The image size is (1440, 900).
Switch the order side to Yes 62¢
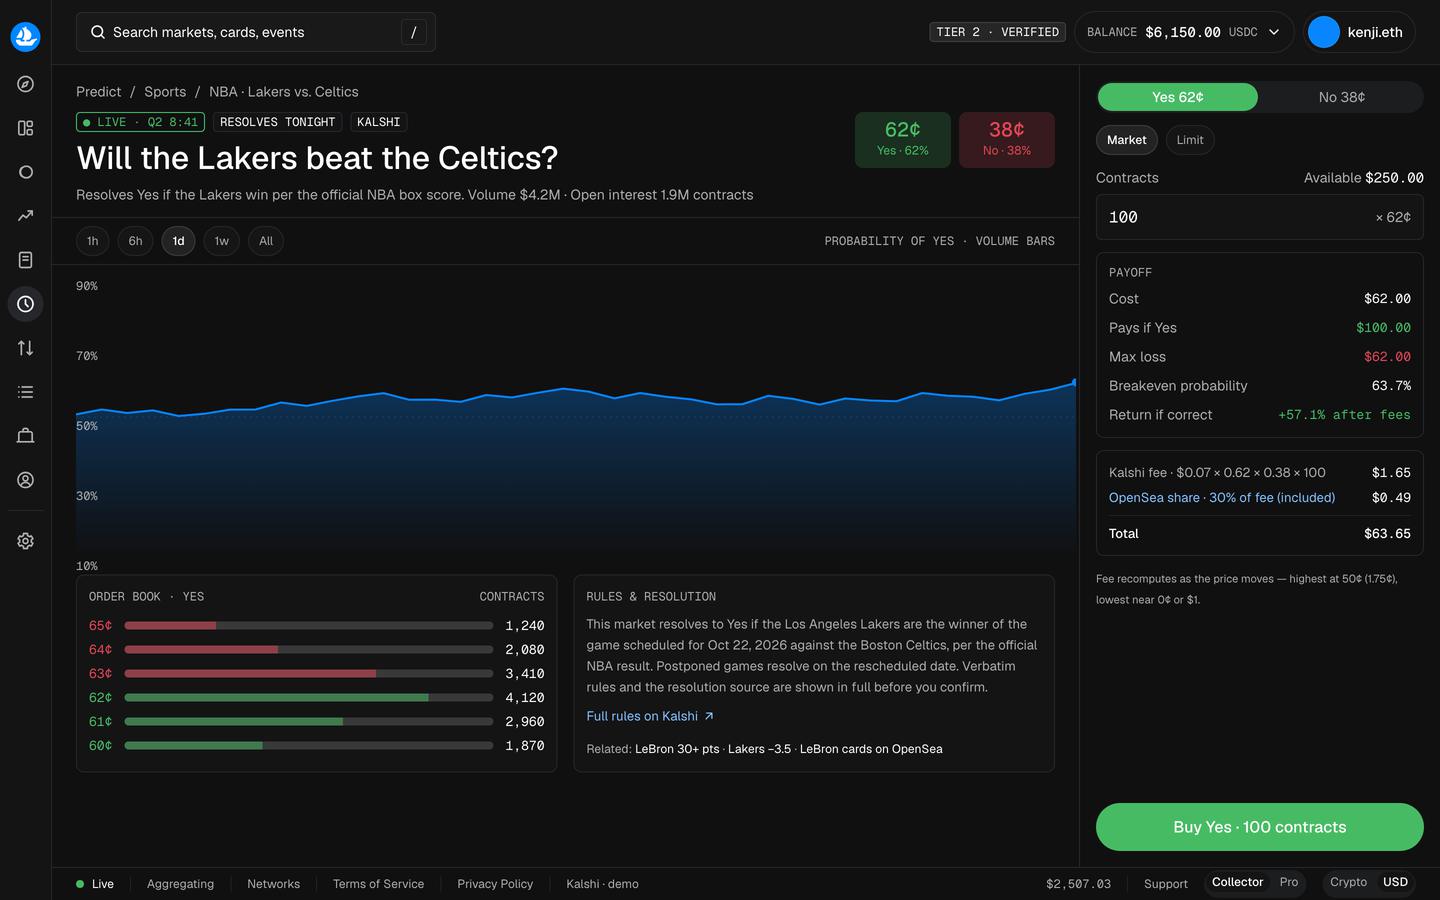[1178, 97]
